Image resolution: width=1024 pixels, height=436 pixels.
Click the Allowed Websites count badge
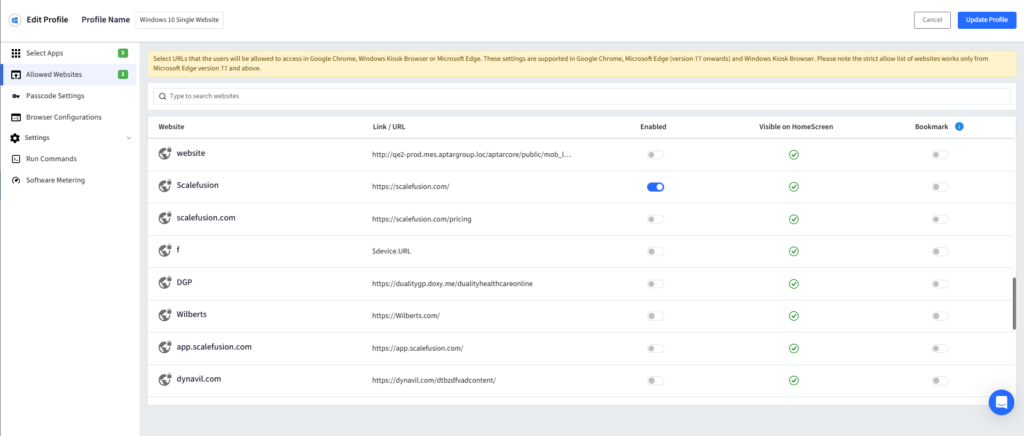point(123,74)
